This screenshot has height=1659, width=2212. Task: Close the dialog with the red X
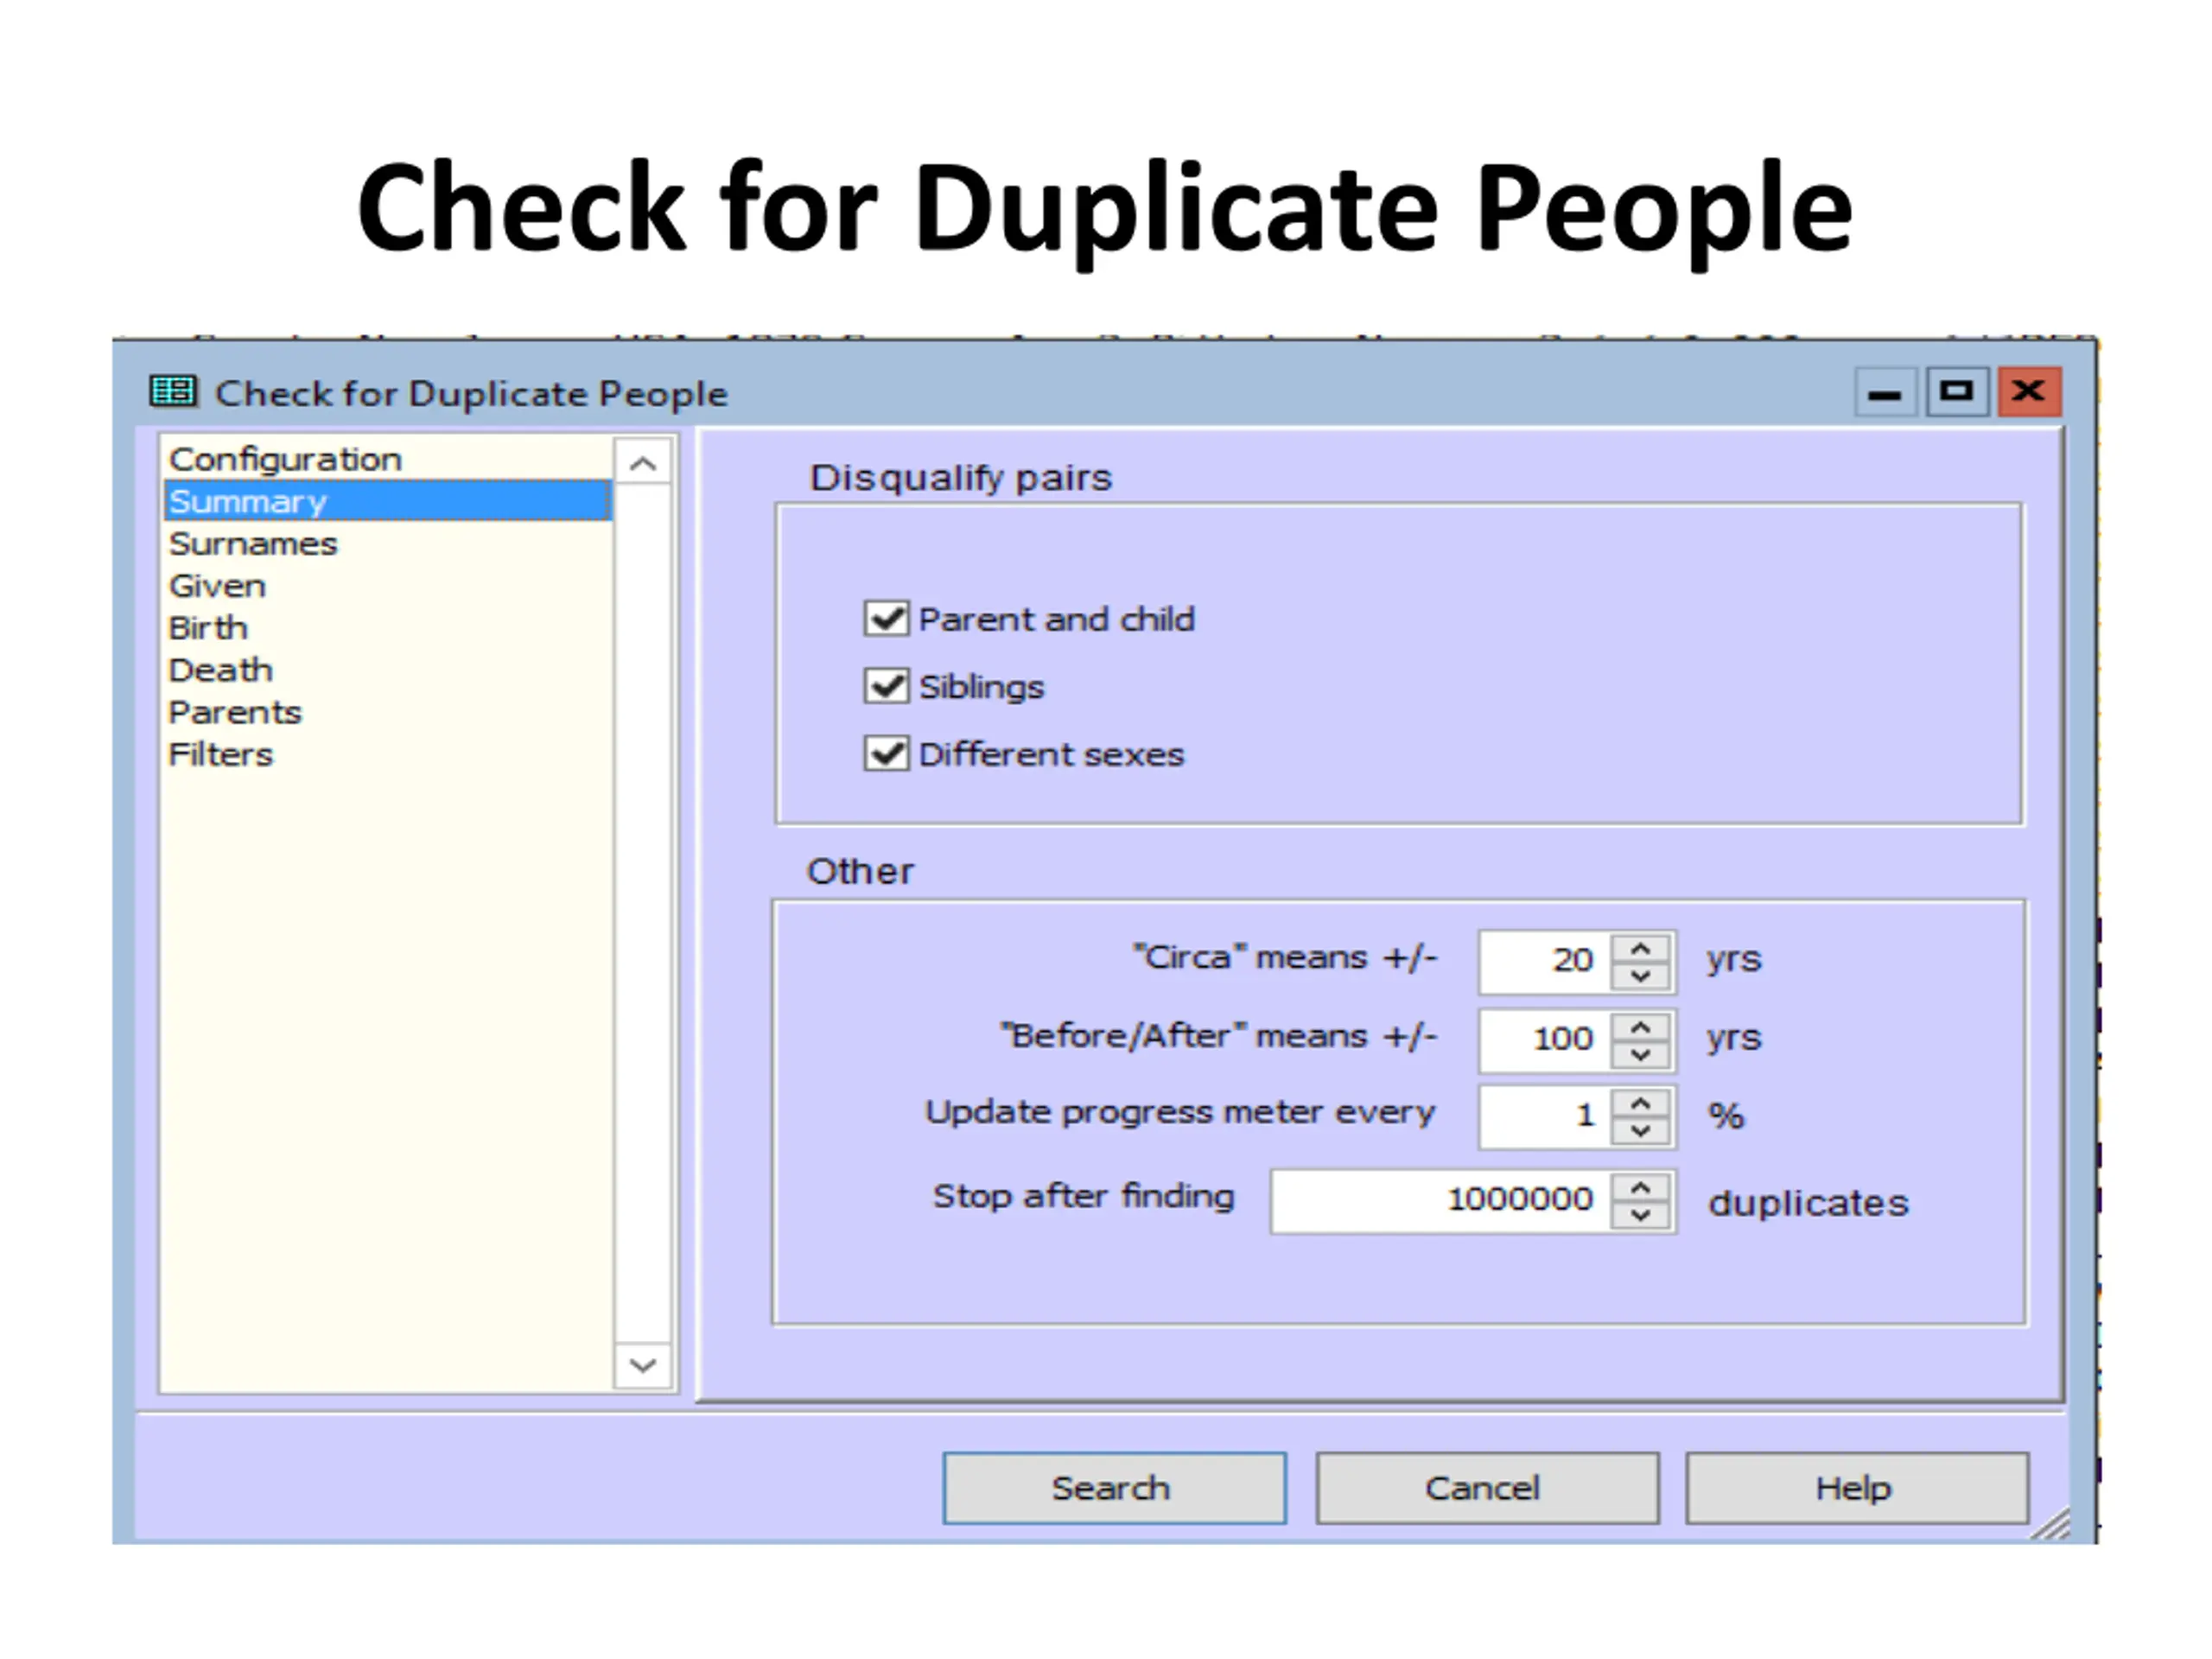pyautogui.click(x=2029, y=392)
